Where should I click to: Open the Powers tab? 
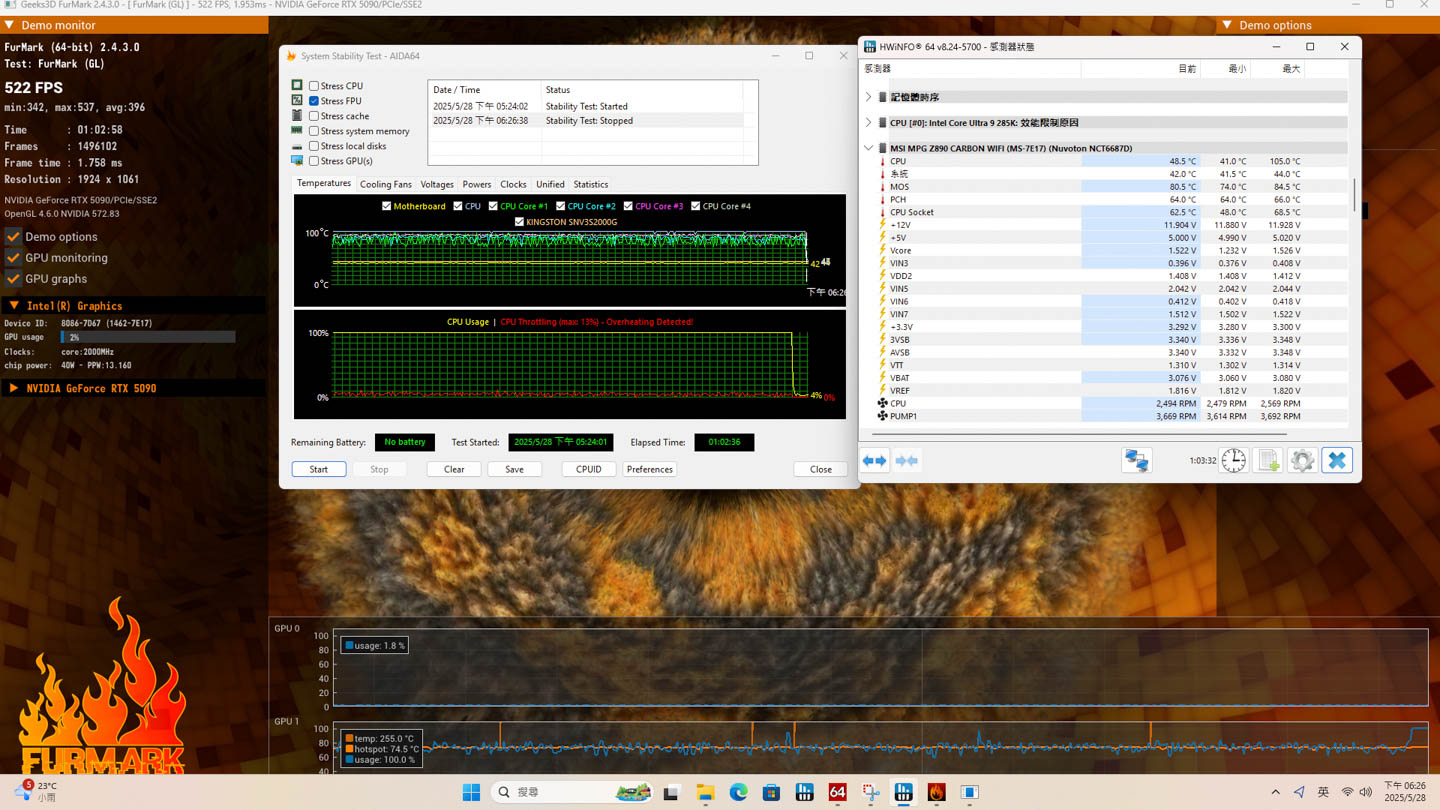(477, 185)
